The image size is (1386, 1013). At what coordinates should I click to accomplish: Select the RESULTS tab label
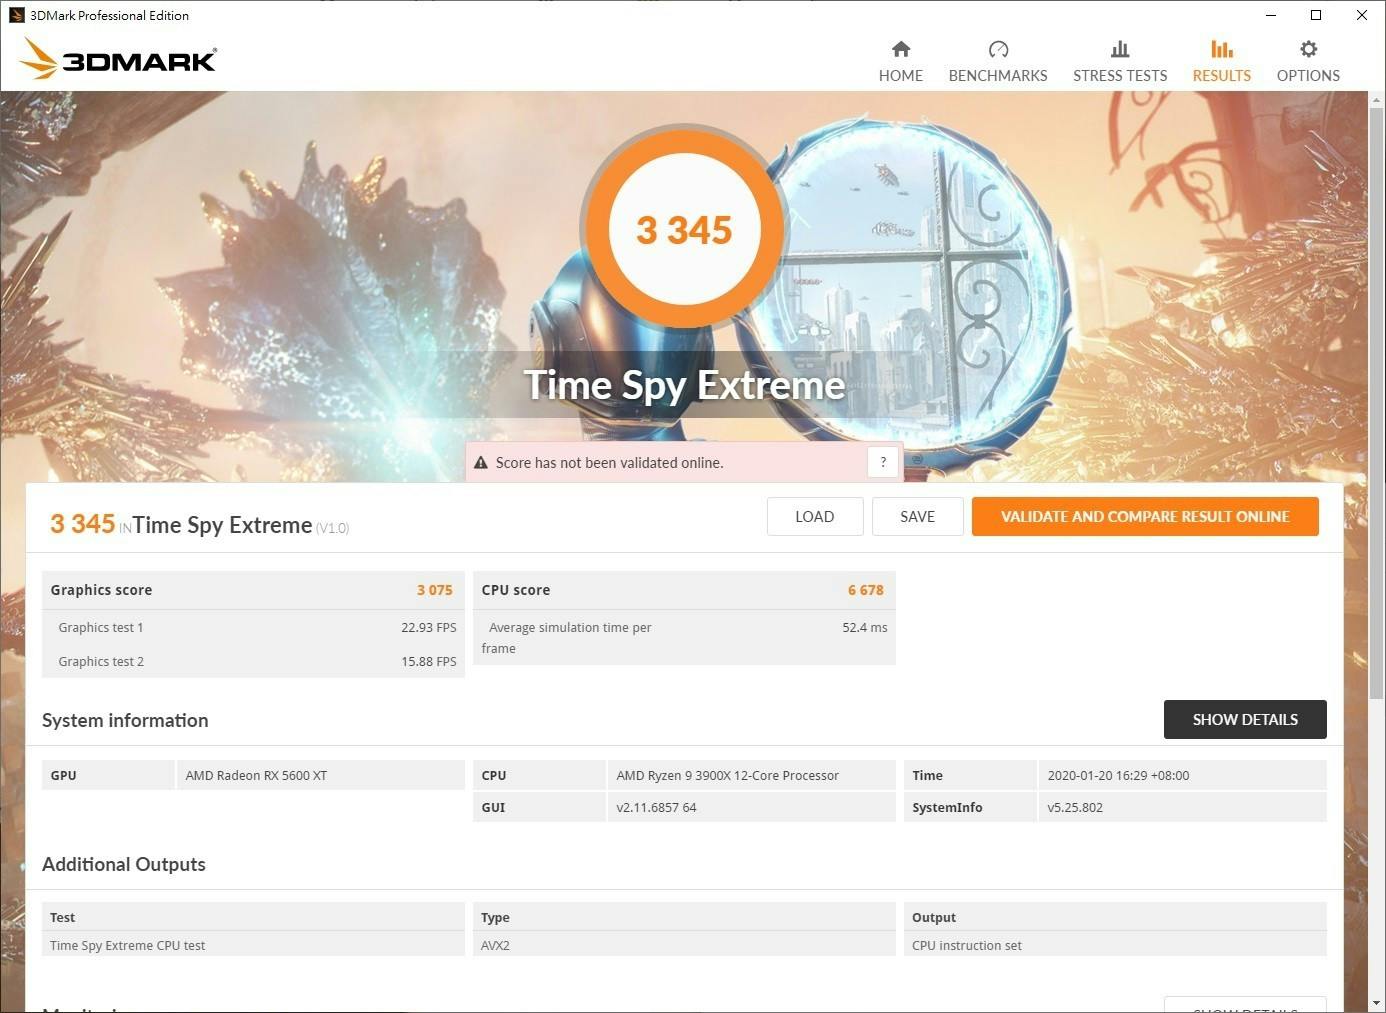pyautogui.click(x=1221, y=76)
